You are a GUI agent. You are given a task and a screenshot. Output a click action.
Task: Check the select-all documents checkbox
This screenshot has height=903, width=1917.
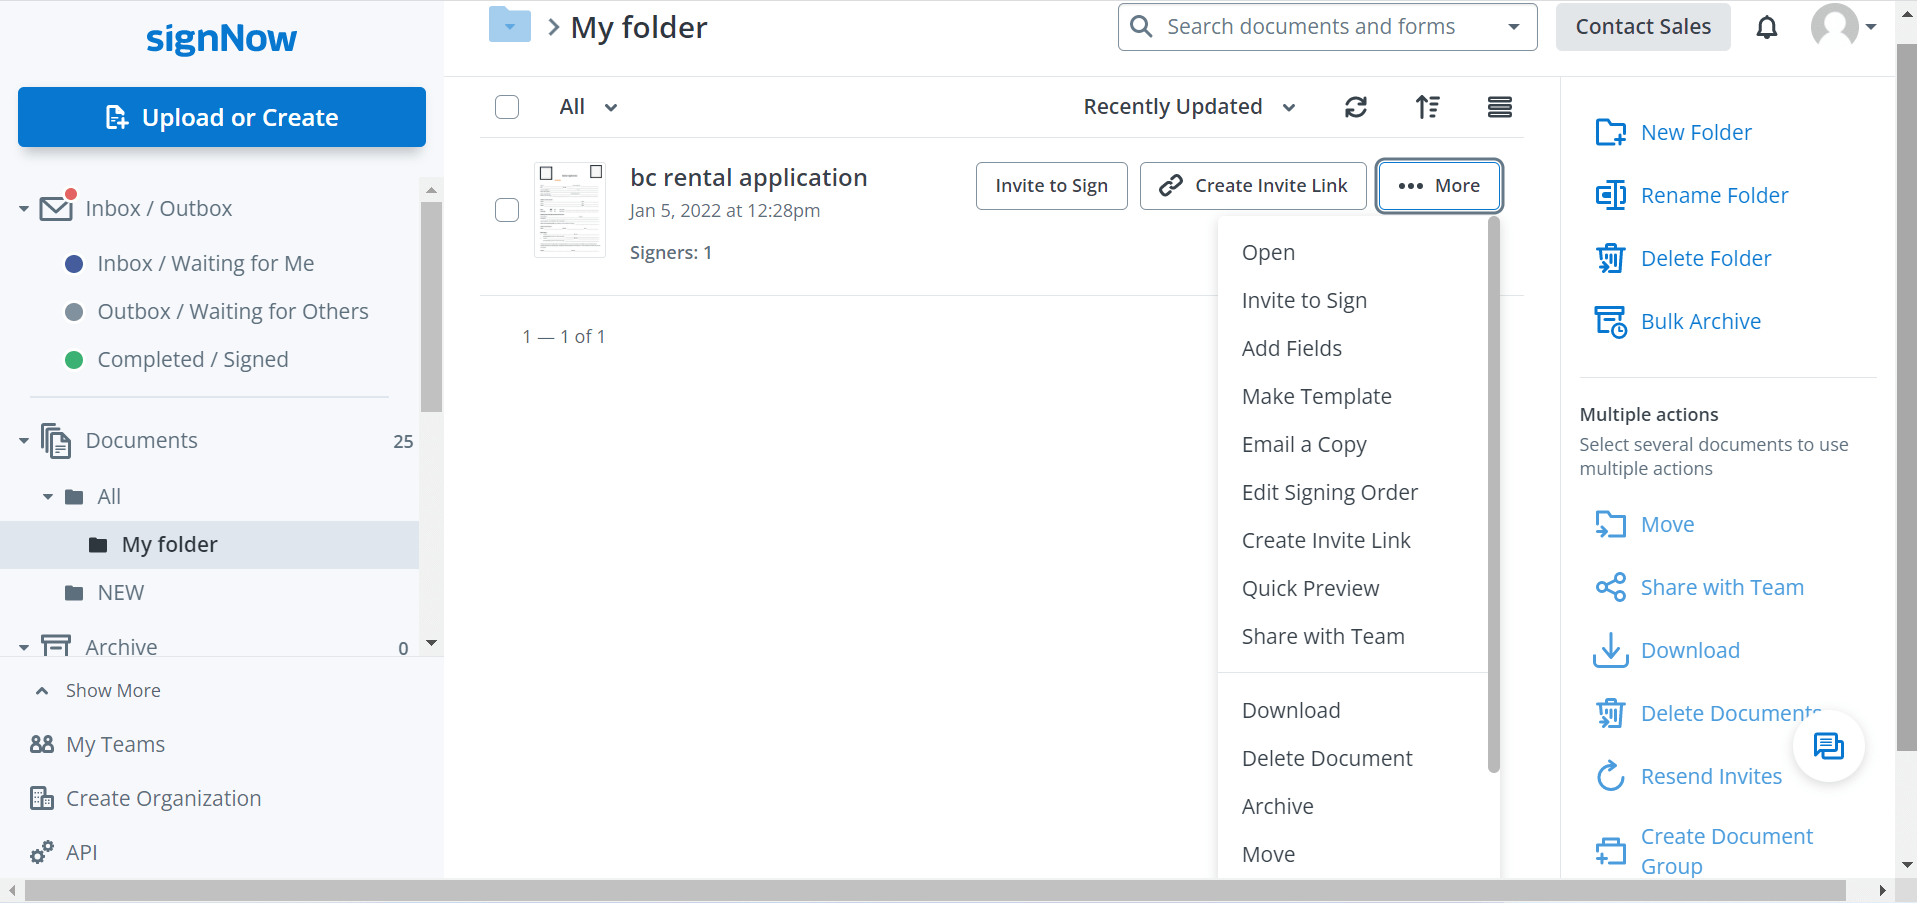pos(507,107)
